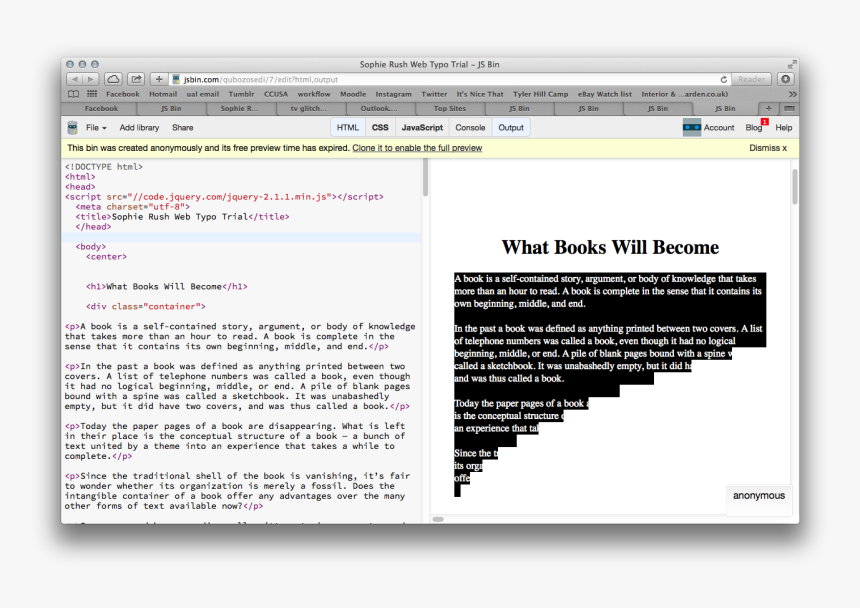Open eBay Watch list bookmark
Screen dimensions: 860x608
(x=604, y=94)
